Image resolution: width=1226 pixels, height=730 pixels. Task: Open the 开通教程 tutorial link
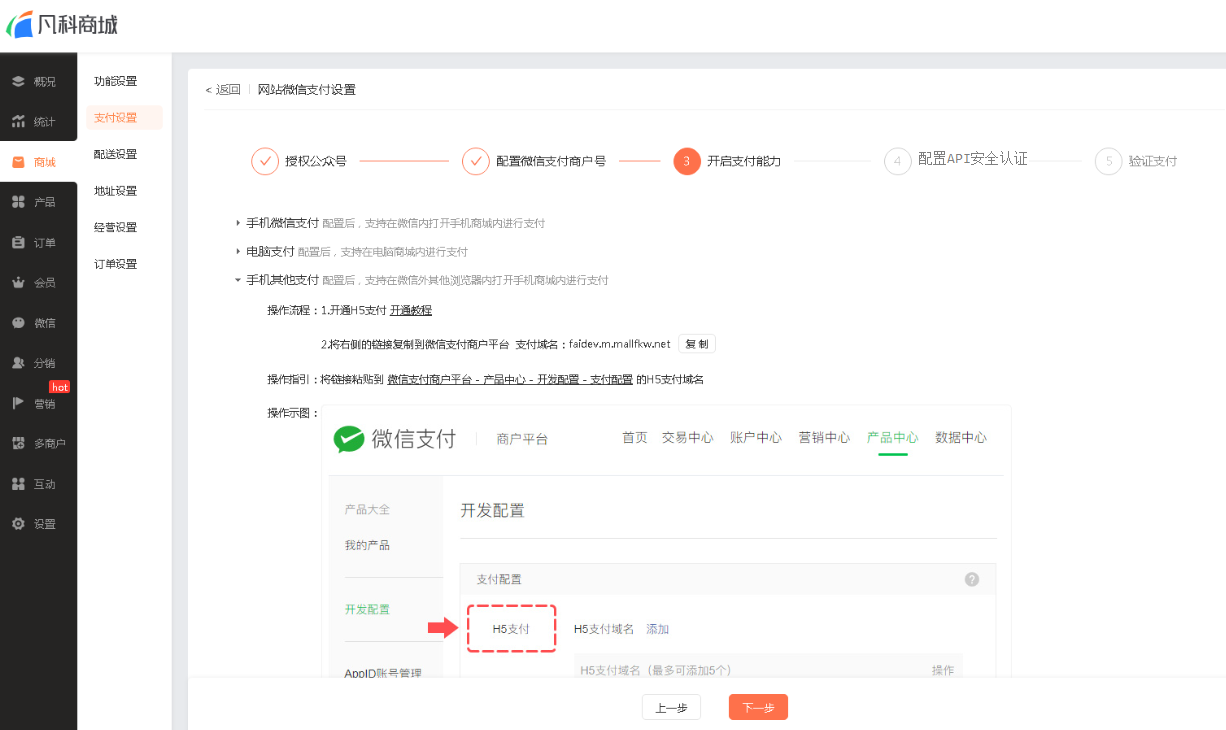[411, 311]
